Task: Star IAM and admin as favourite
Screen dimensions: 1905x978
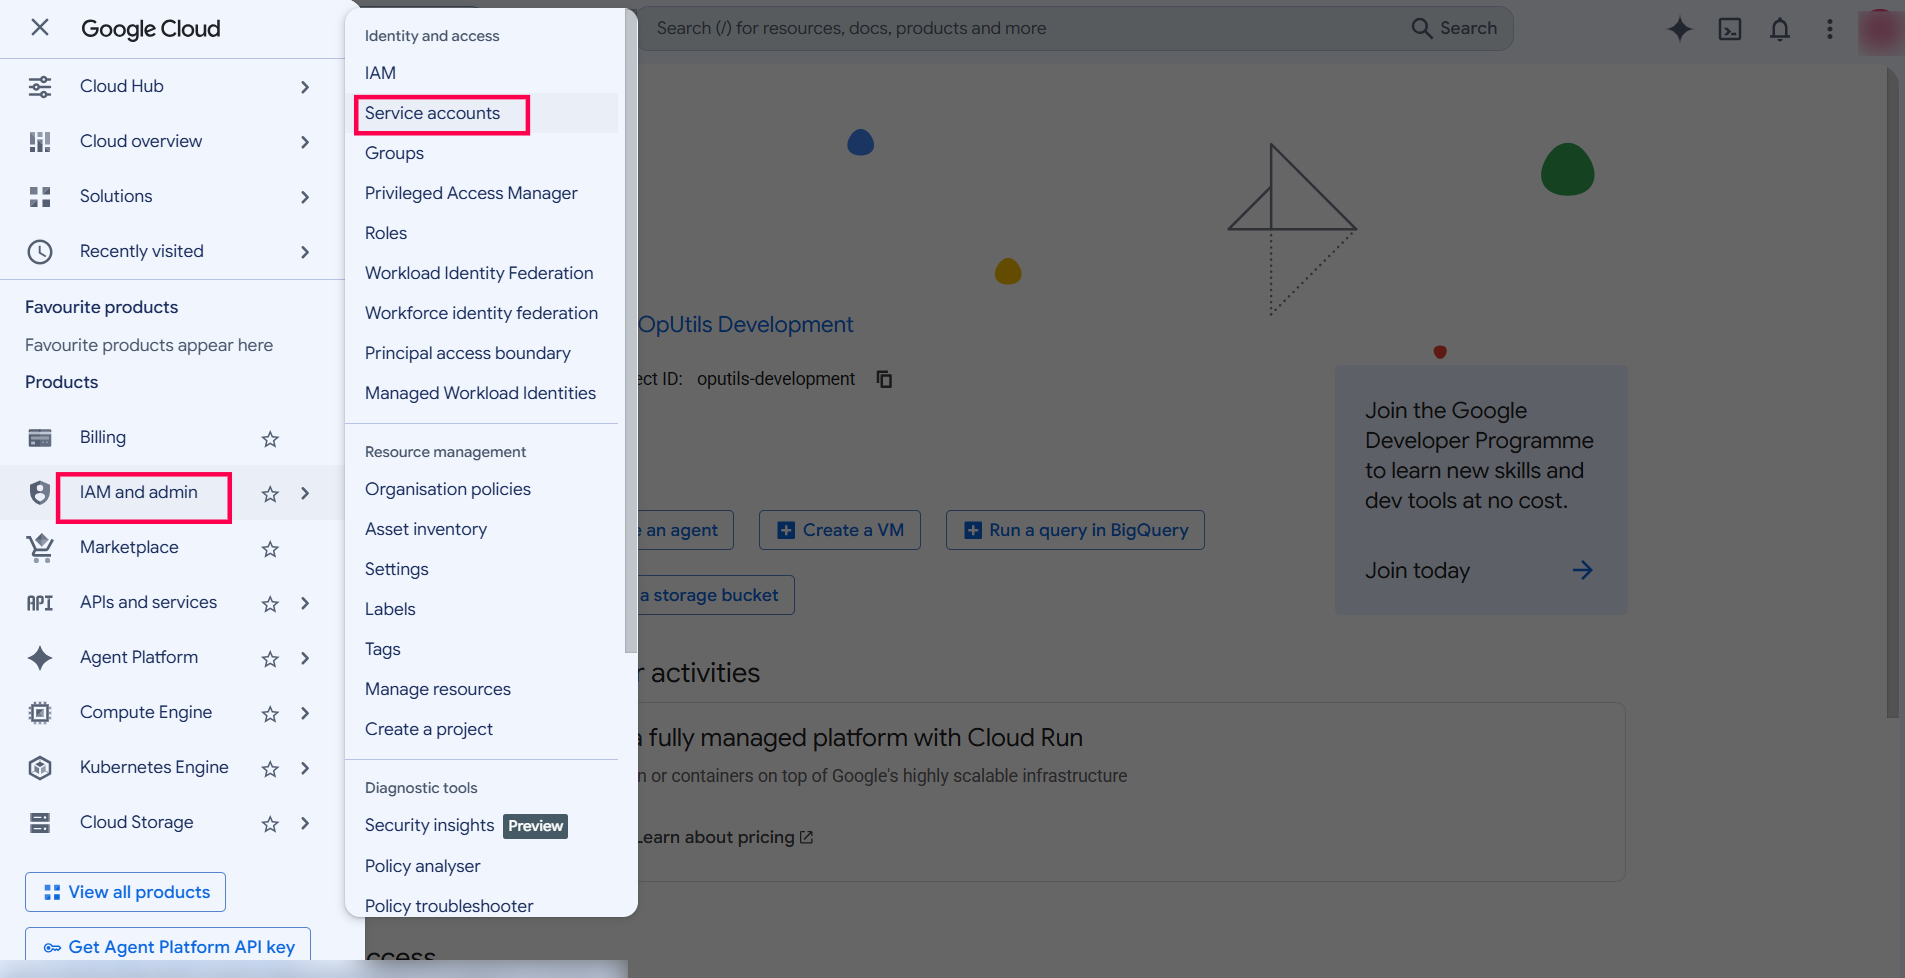Action: pos(270,493)
